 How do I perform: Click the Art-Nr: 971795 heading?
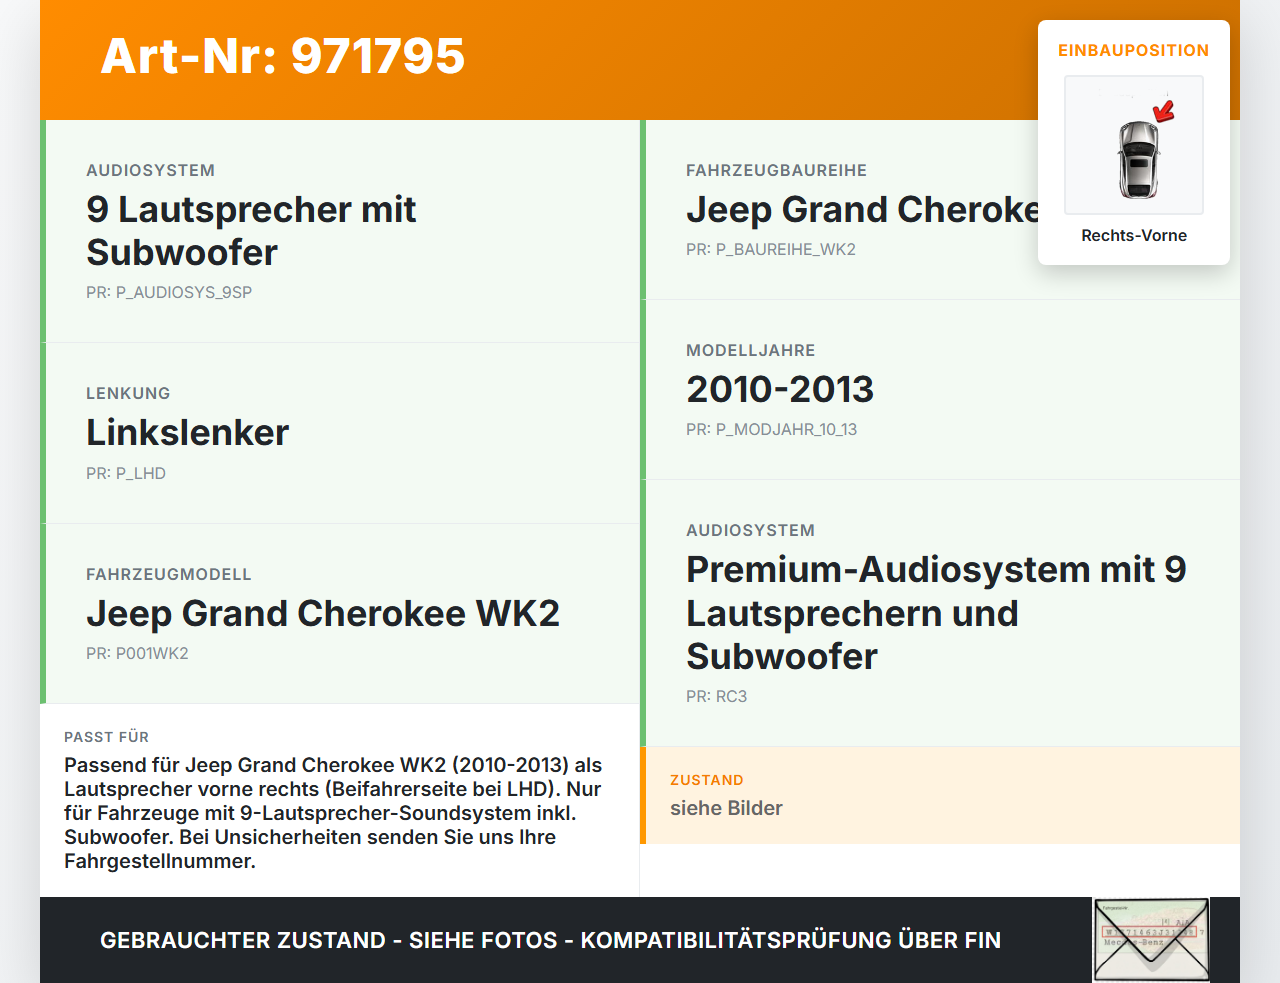click(x=282, y=58)
